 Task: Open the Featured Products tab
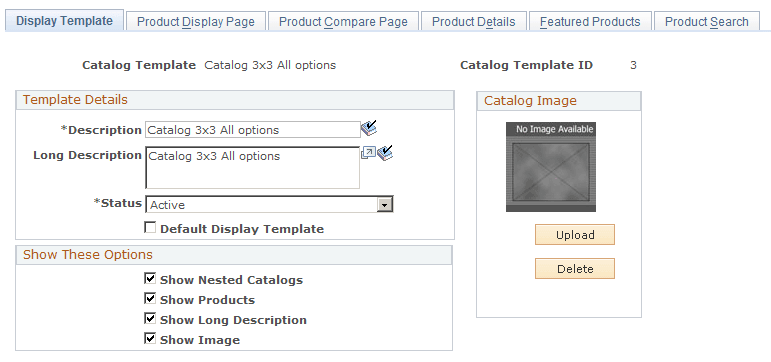coord(590,22)
